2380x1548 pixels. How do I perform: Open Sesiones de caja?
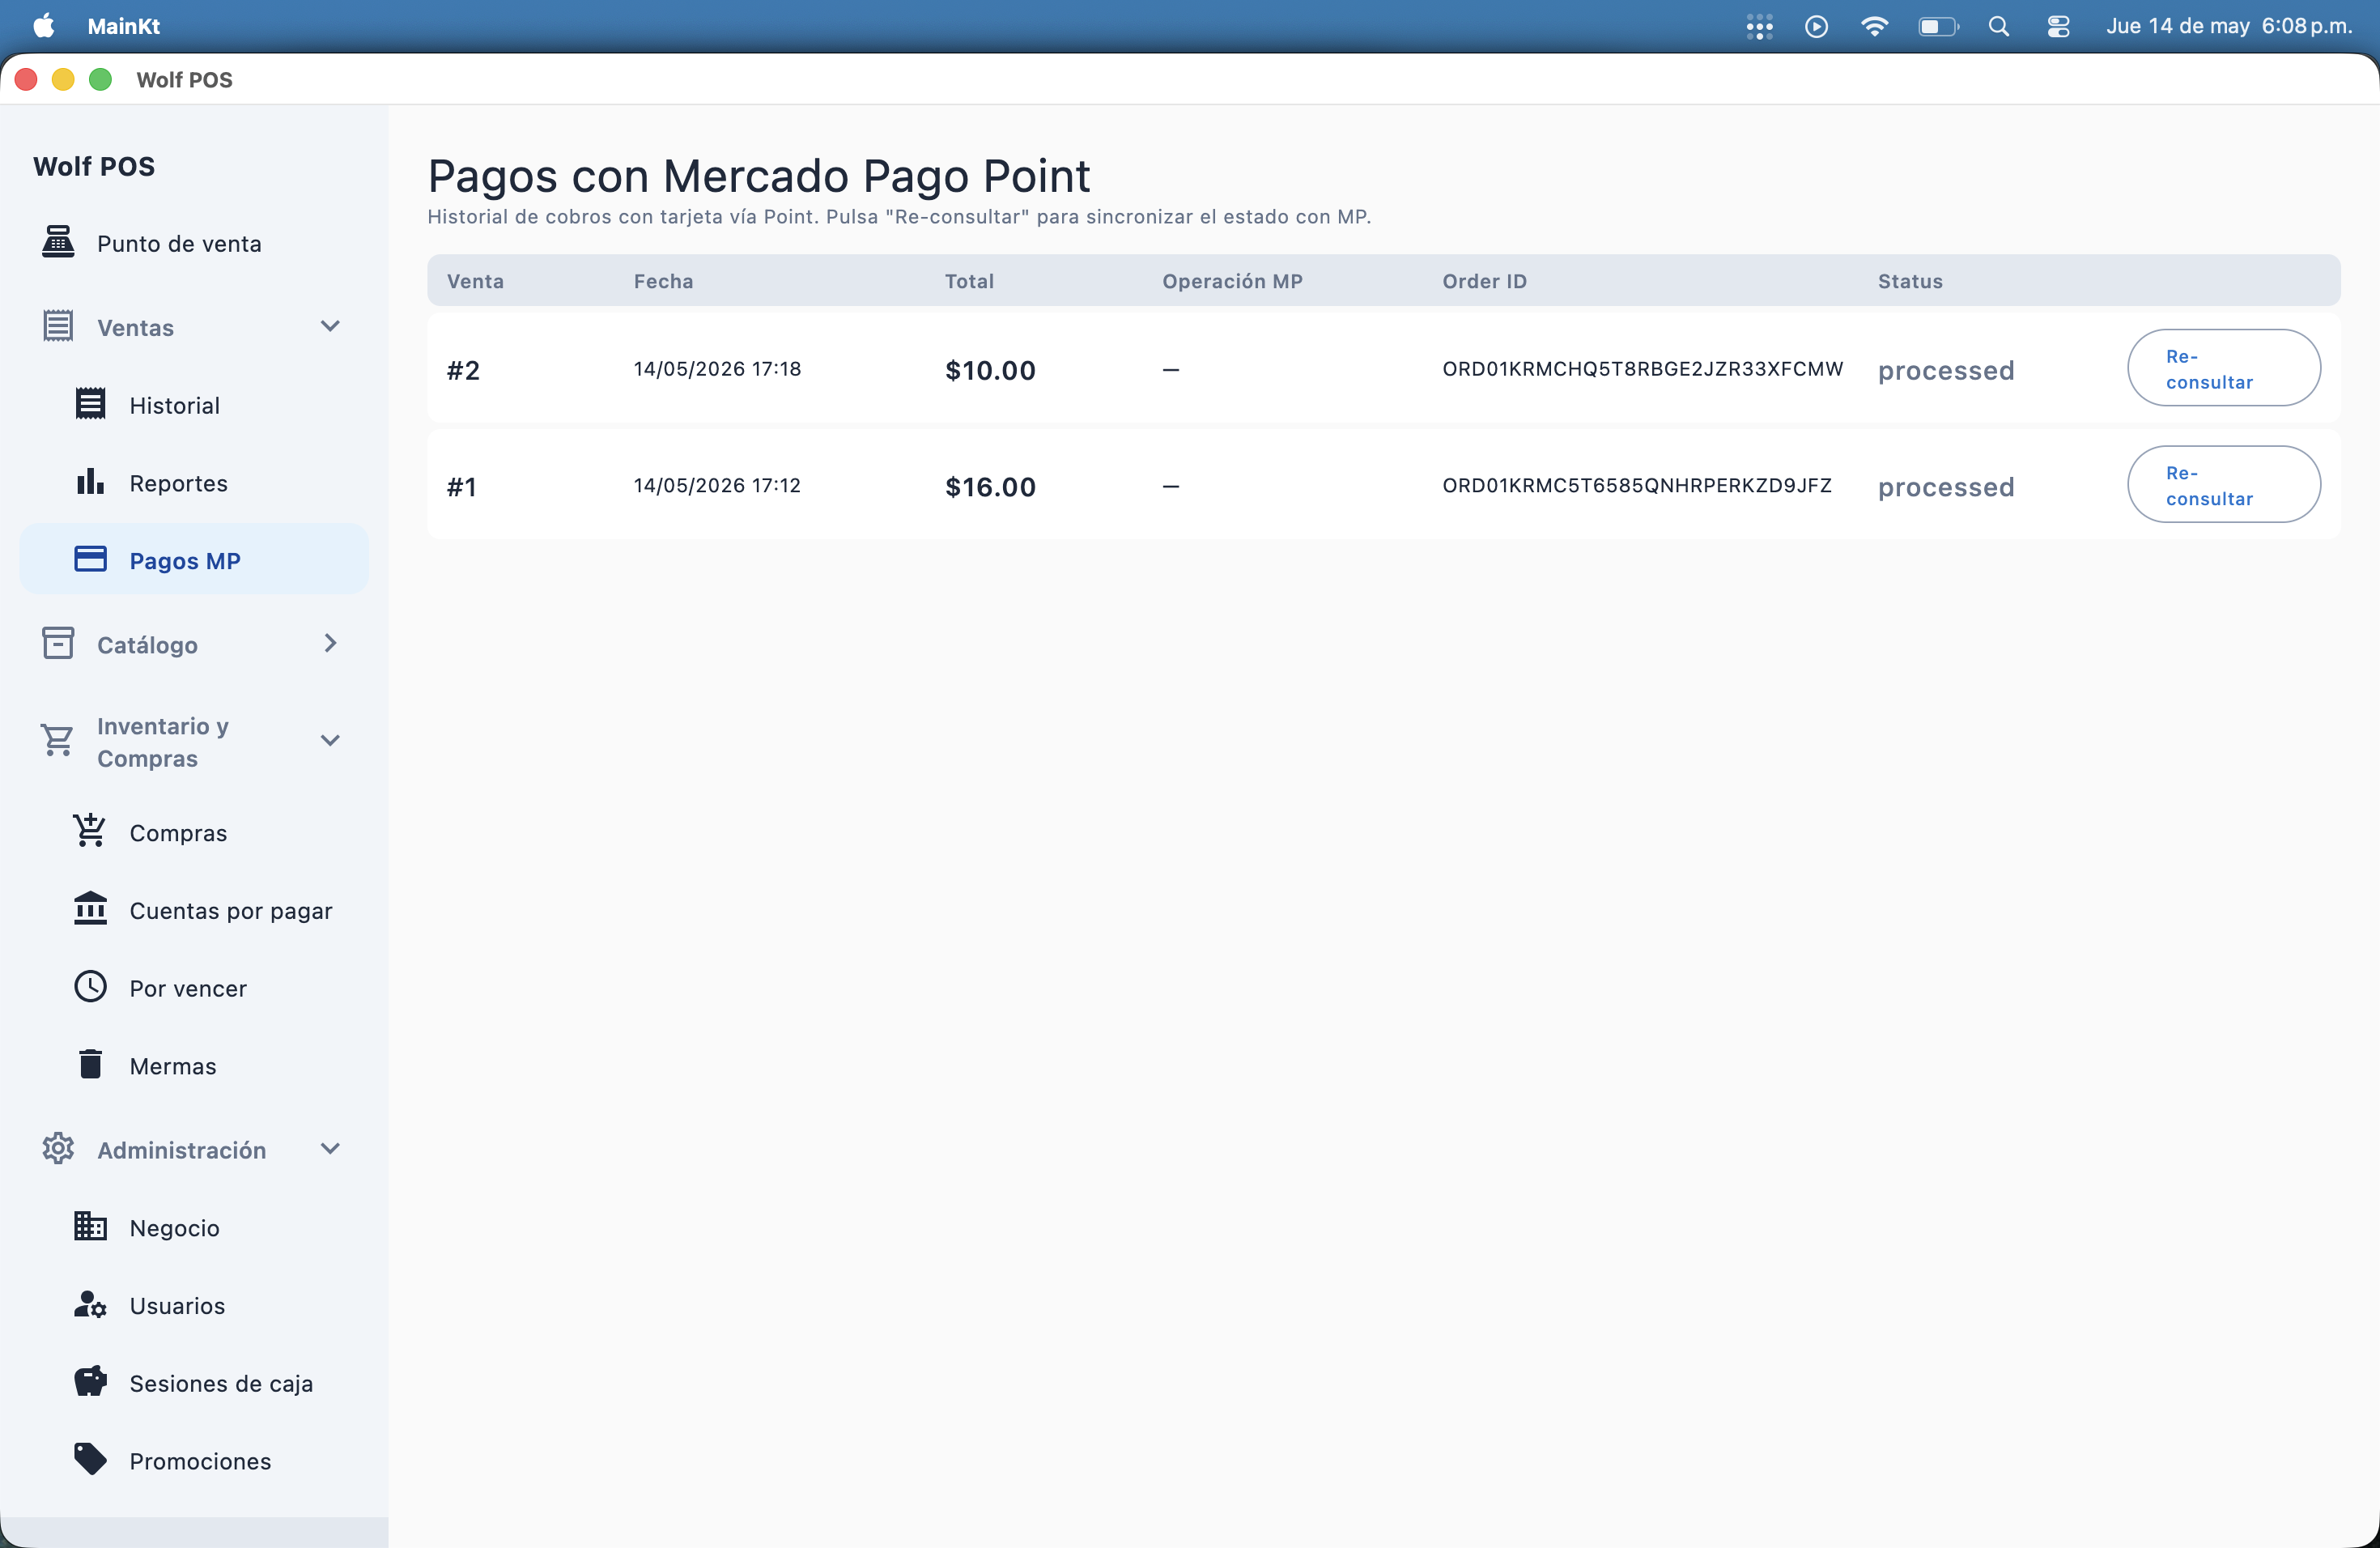[194, 1383]
